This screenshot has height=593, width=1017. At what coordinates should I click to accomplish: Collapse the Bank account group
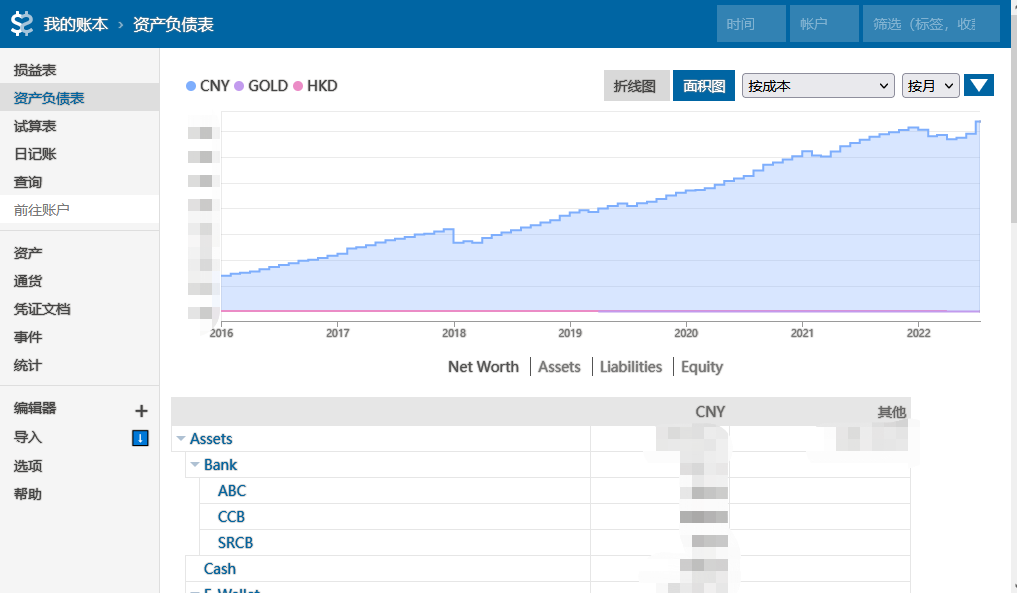pos(195,465)
